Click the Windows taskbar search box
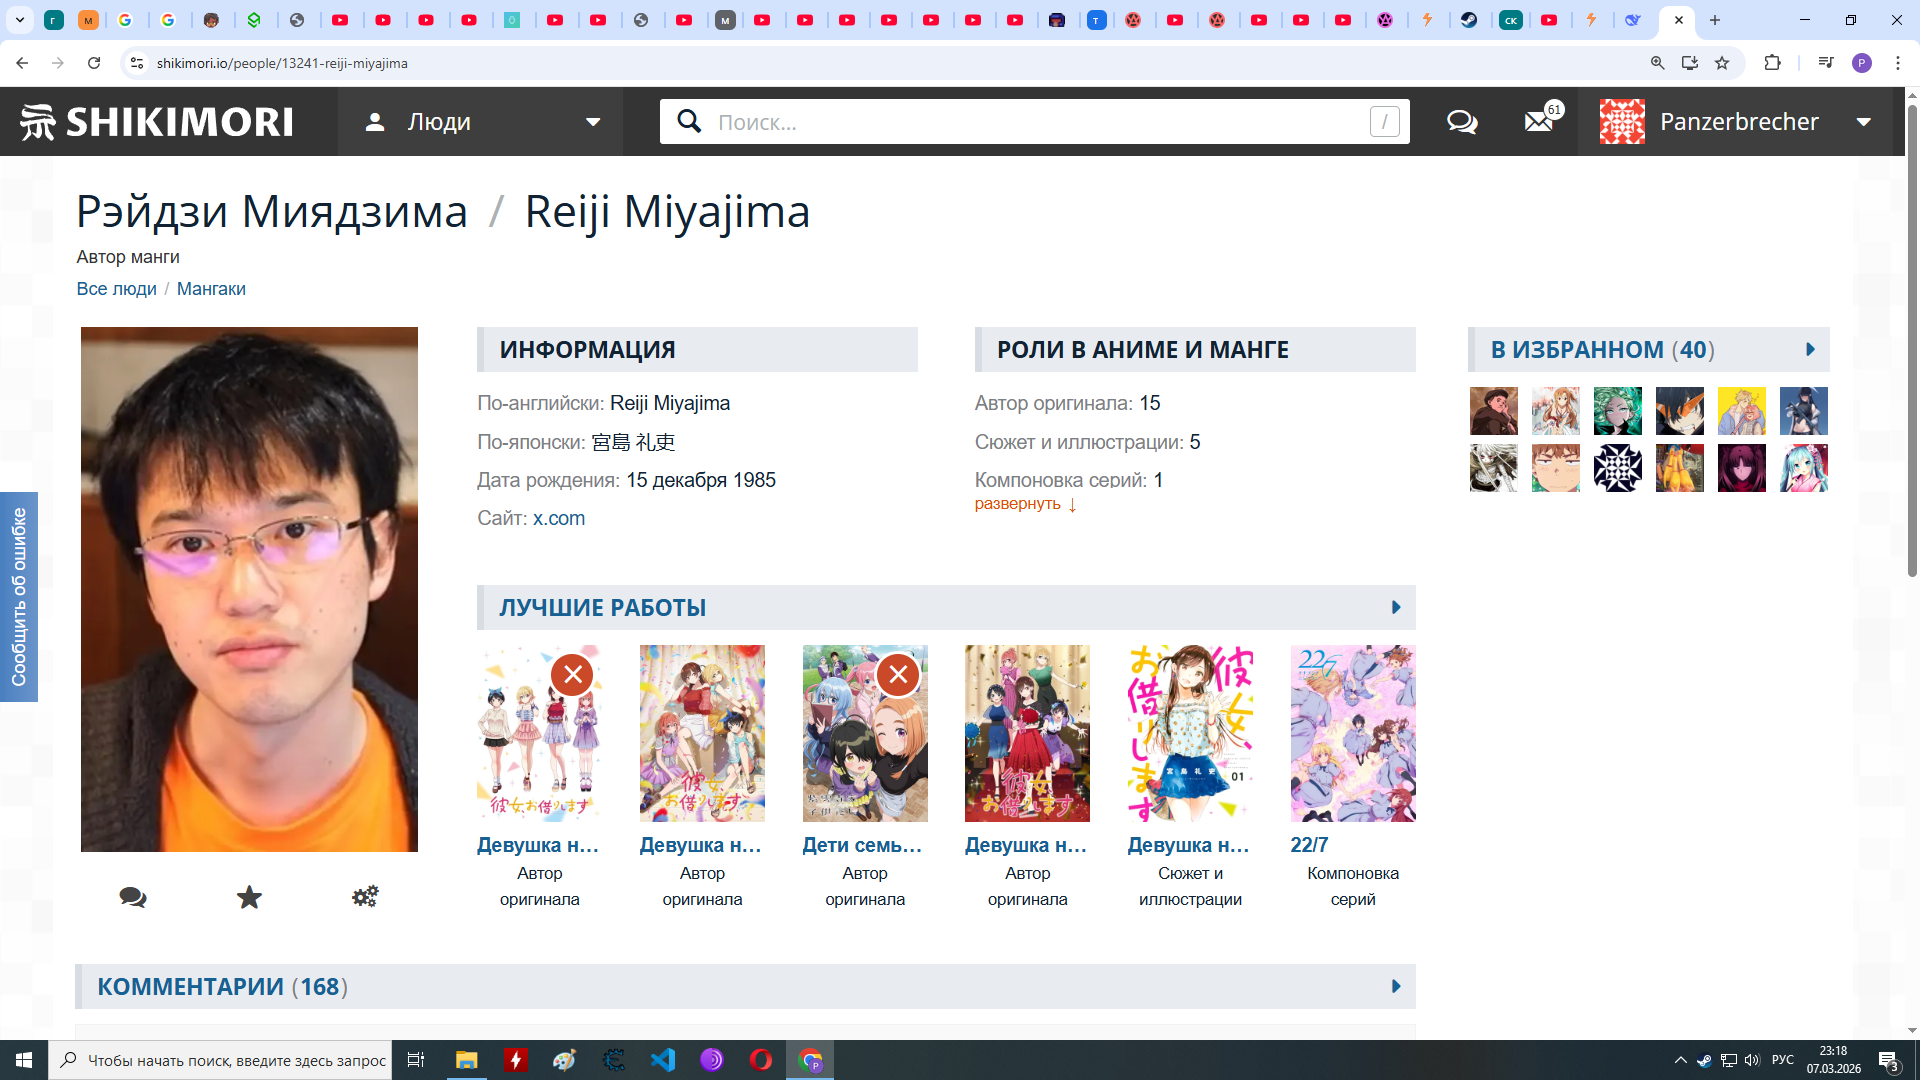 click(218, 1060)
